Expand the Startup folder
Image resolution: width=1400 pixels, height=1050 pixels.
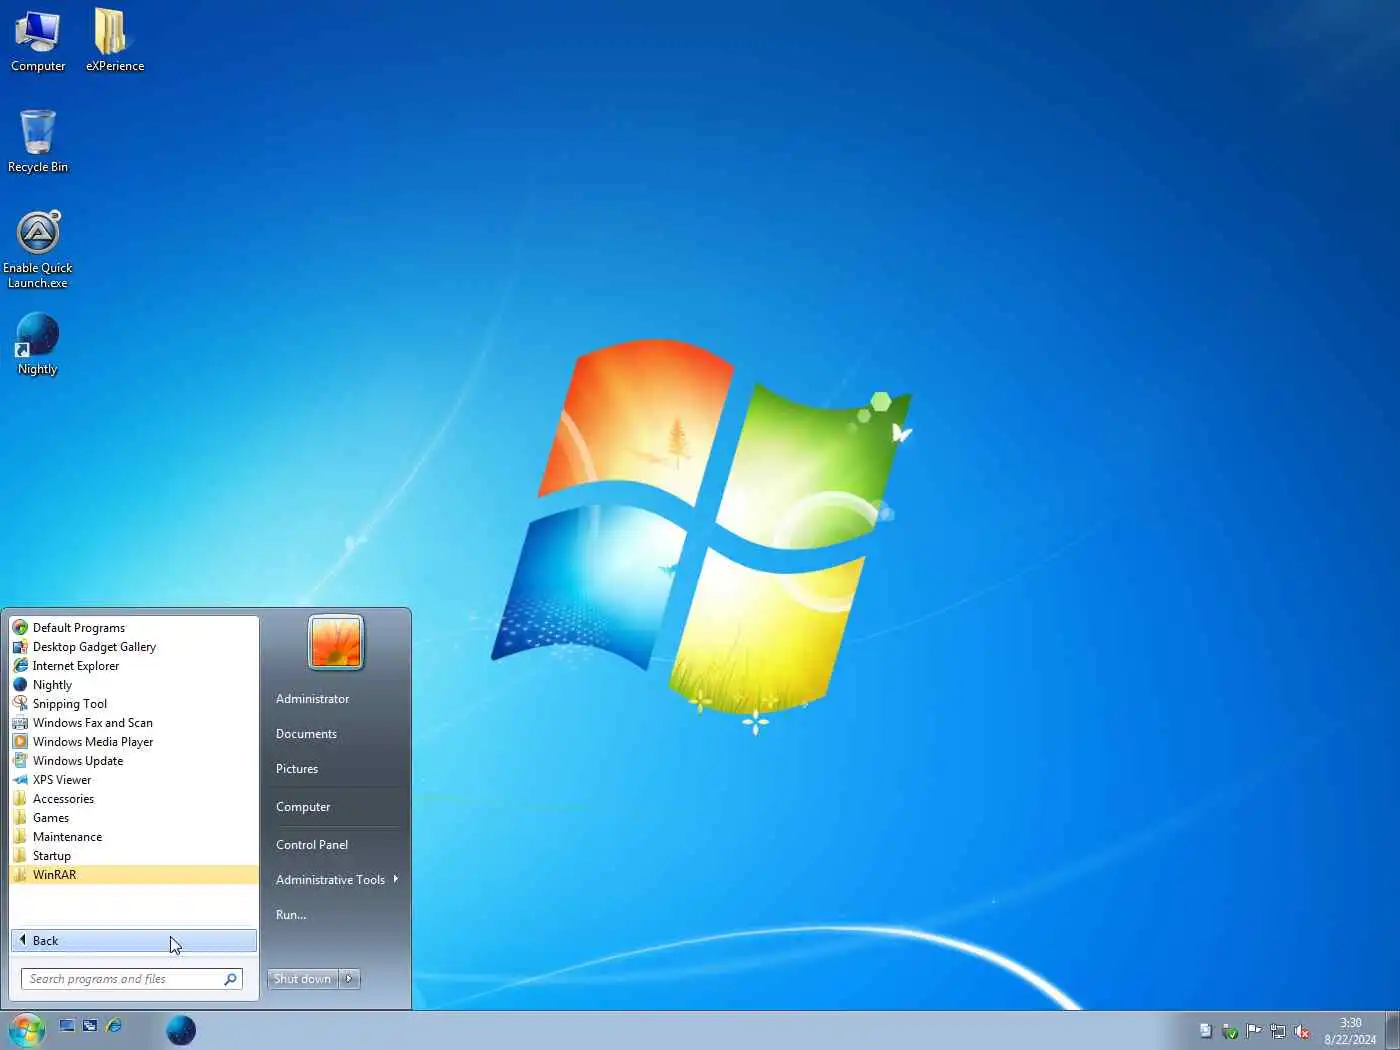(134, 856)
